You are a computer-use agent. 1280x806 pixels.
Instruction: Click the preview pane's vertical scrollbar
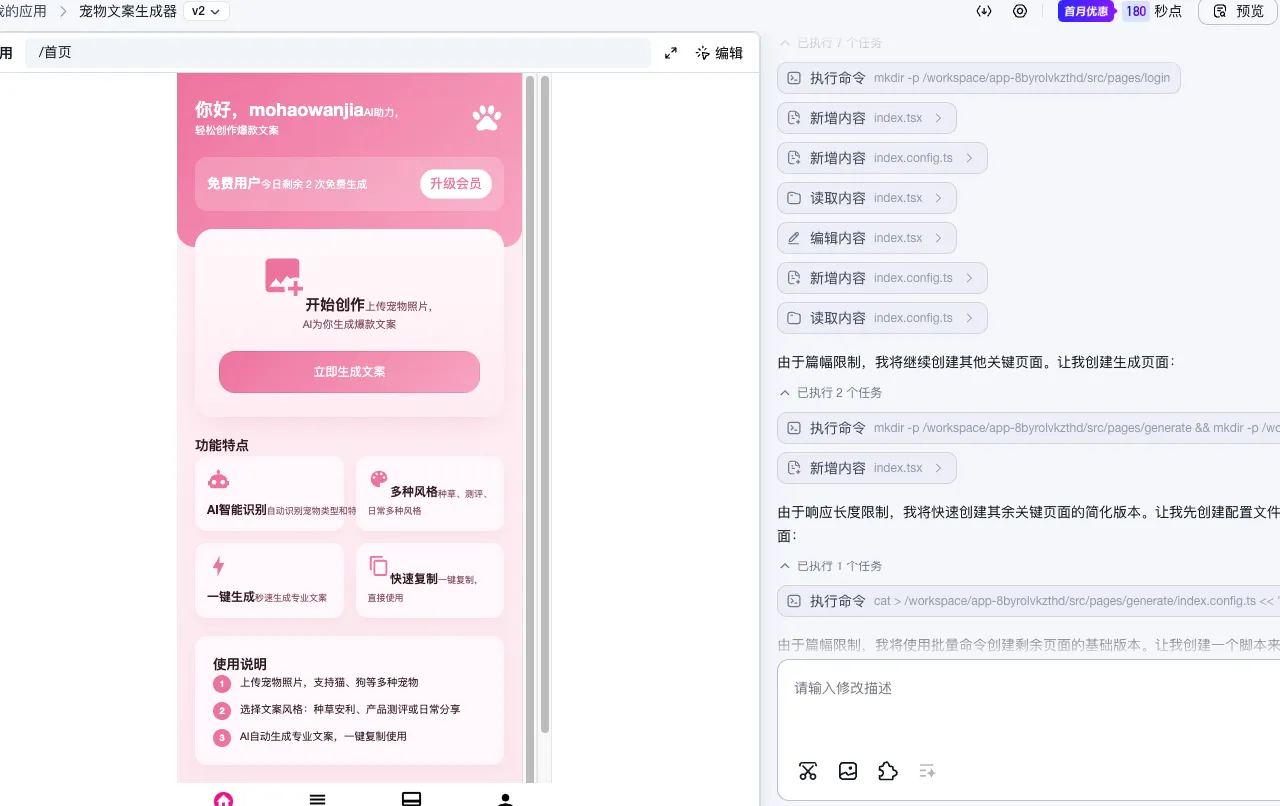click(545, 405)
